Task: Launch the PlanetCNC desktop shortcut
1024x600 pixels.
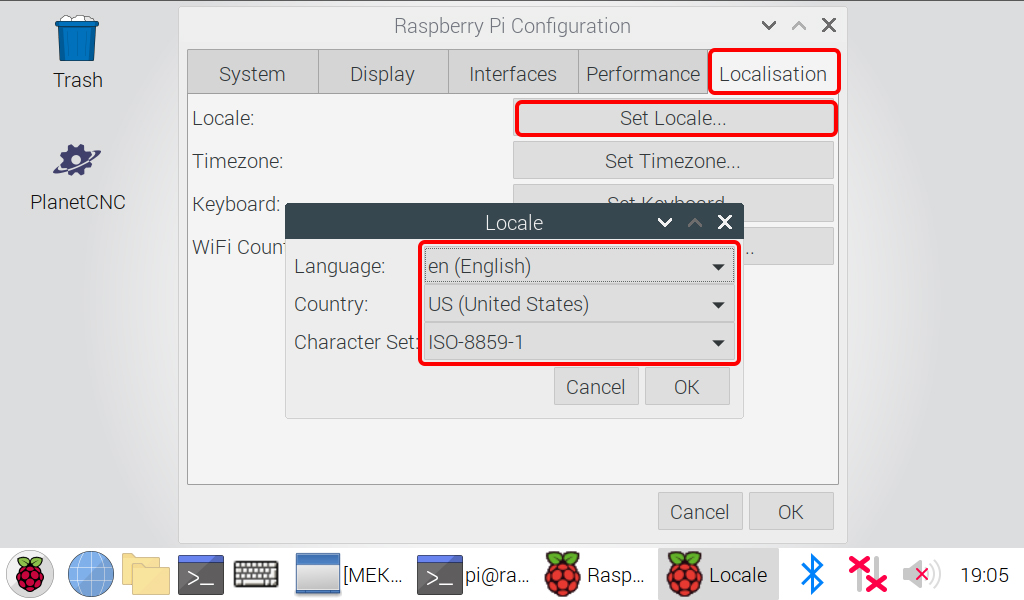Action: click(x=77, y=177)
